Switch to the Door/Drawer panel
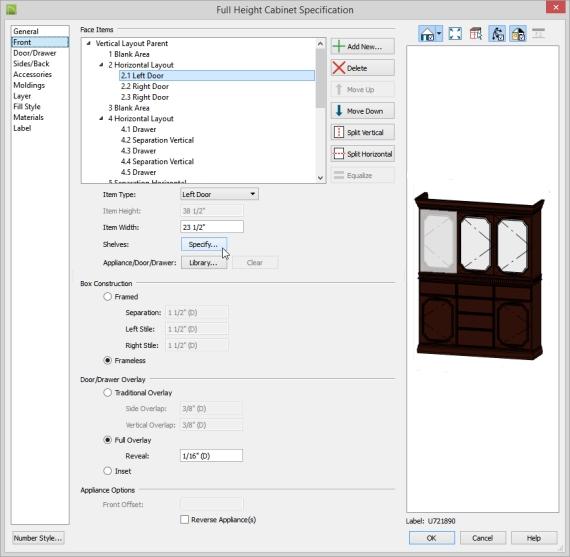This screenshot has width=570, height=557. (x=35, y=53)
